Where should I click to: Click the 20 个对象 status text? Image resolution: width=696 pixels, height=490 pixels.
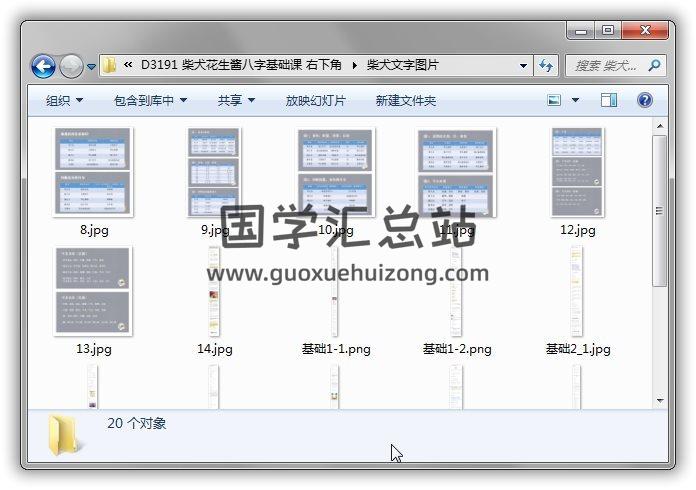136,423
